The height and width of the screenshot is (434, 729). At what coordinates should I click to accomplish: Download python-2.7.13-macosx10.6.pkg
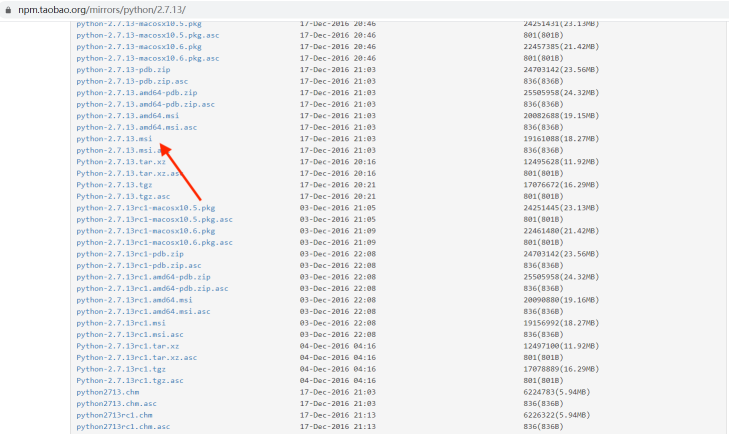pyautogui.click(x=139, y=47)
